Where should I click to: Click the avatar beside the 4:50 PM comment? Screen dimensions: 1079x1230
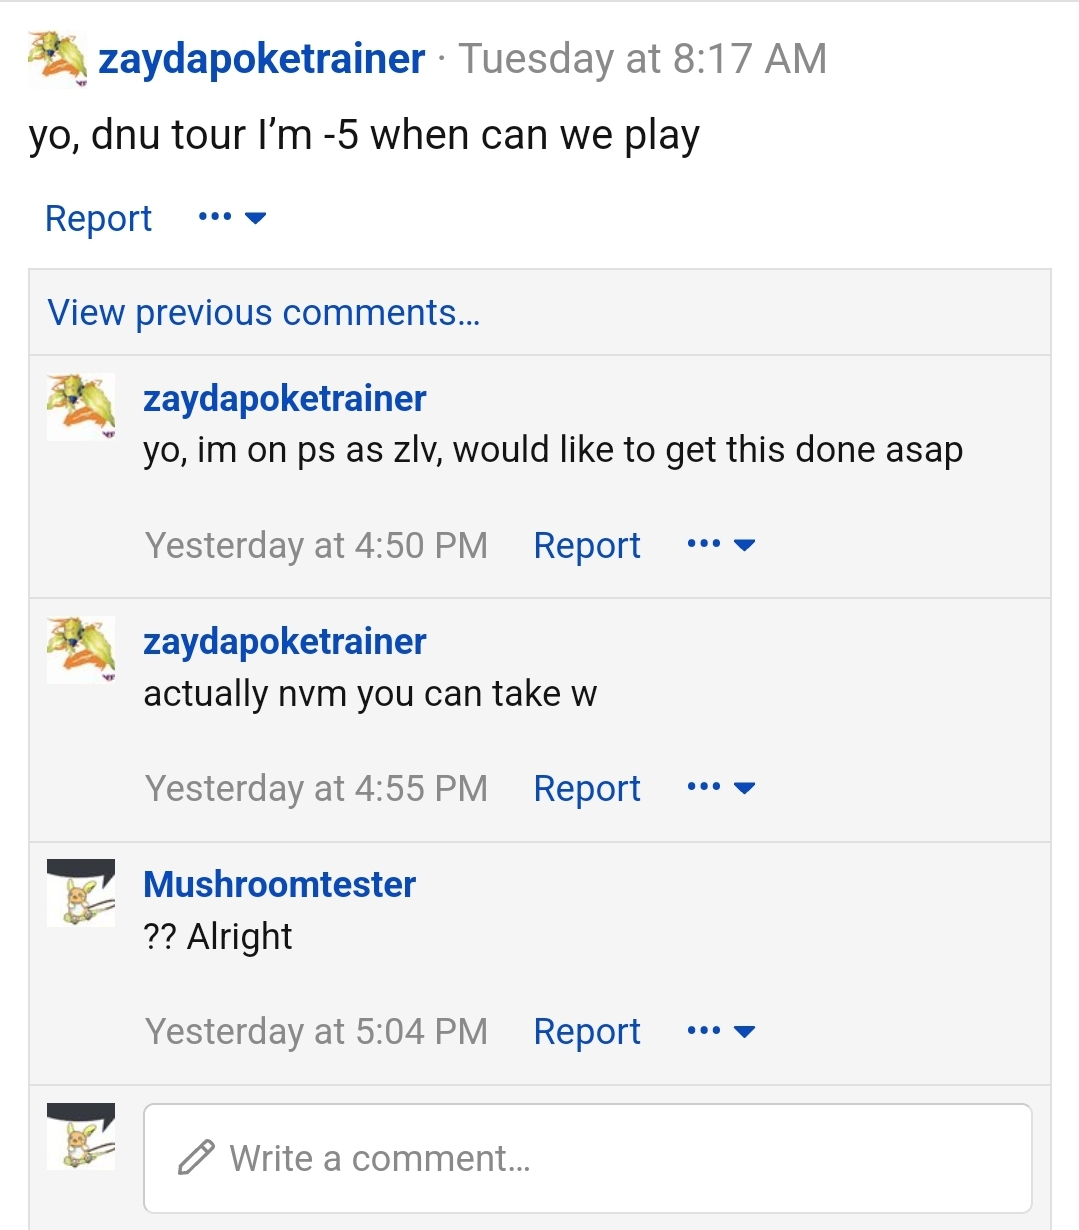pos(81,406)
